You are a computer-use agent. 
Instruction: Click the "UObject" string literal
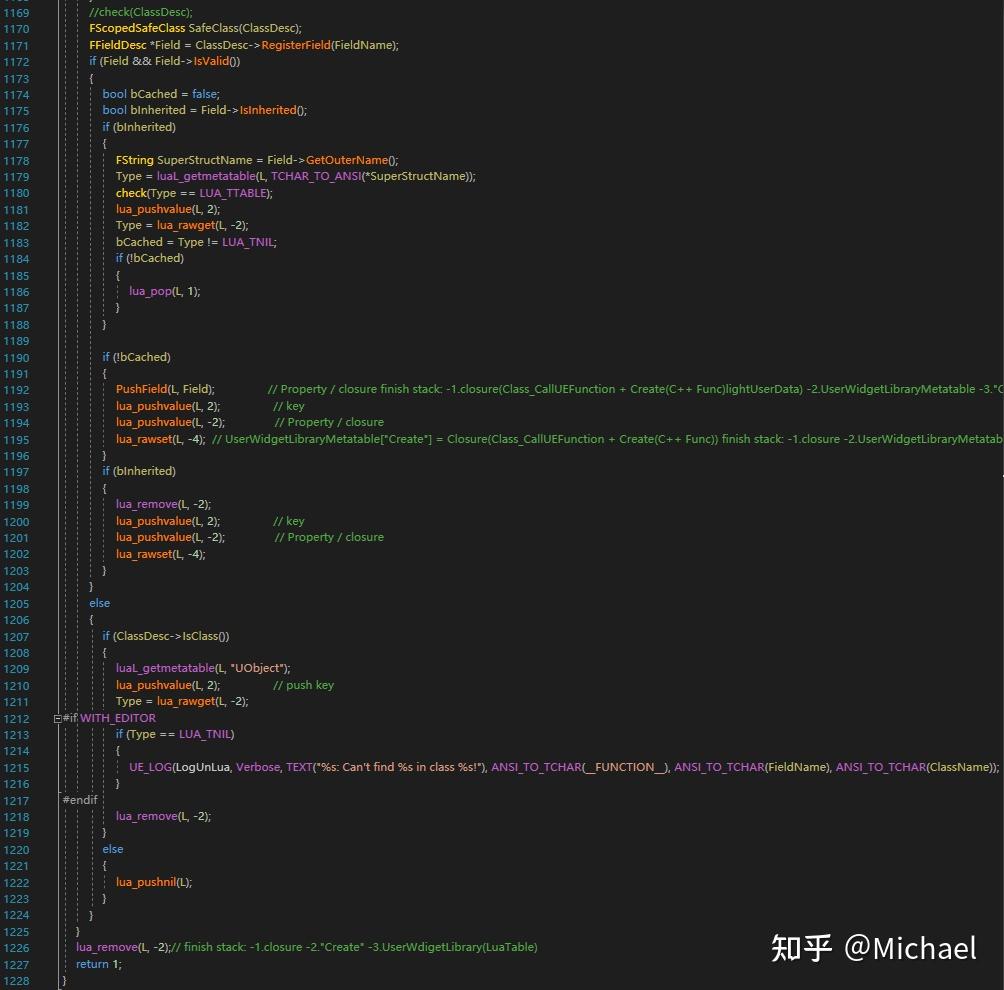pos(258,668)
